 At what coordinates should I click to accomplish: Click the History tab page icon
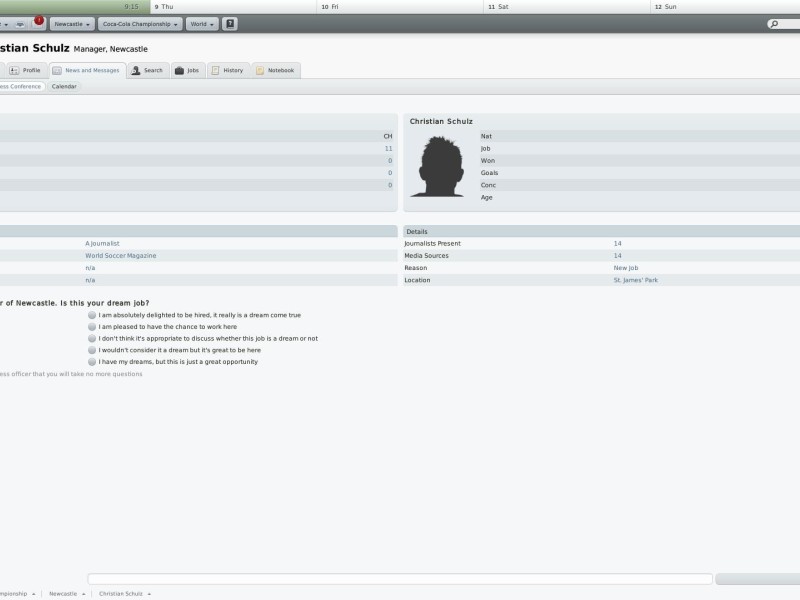(x=216, y=70)
